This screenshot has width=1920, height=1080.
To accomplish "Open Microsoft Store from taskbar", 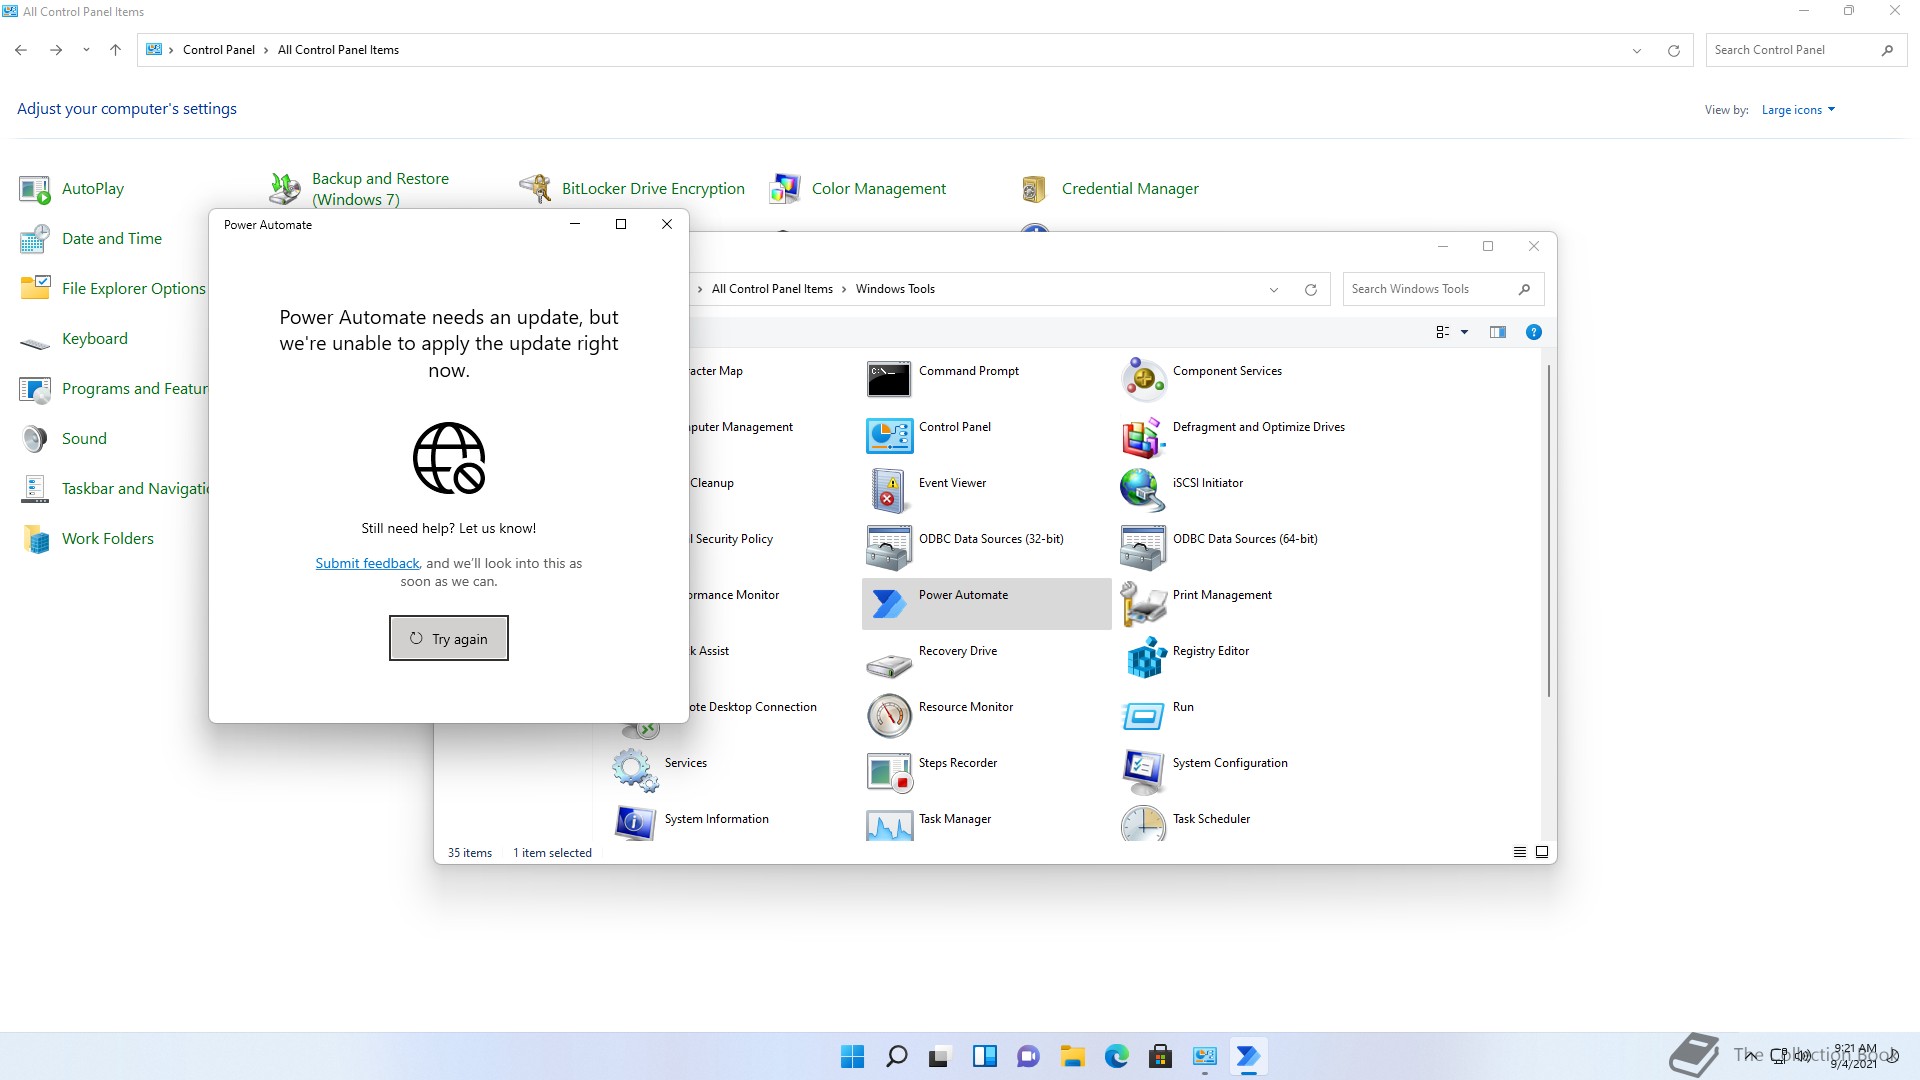I will pos(1160,1056).
